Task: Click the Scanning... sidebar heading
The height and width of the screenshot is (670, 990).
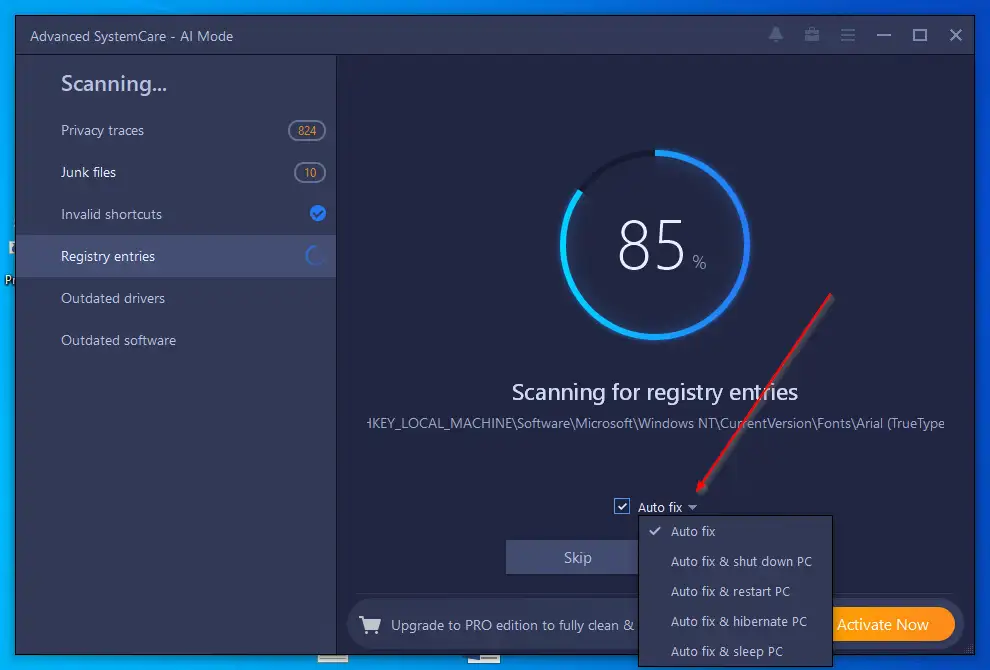Action: tap(114, 84)
